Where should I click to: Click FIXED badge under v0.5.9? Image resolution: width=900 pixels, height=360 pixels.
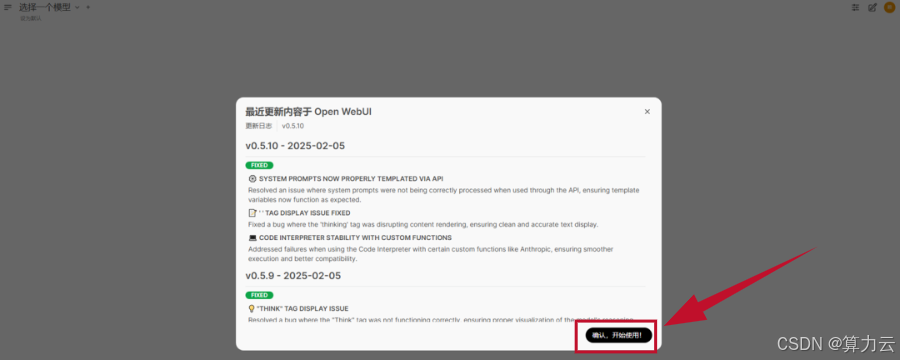pos(259,295)
